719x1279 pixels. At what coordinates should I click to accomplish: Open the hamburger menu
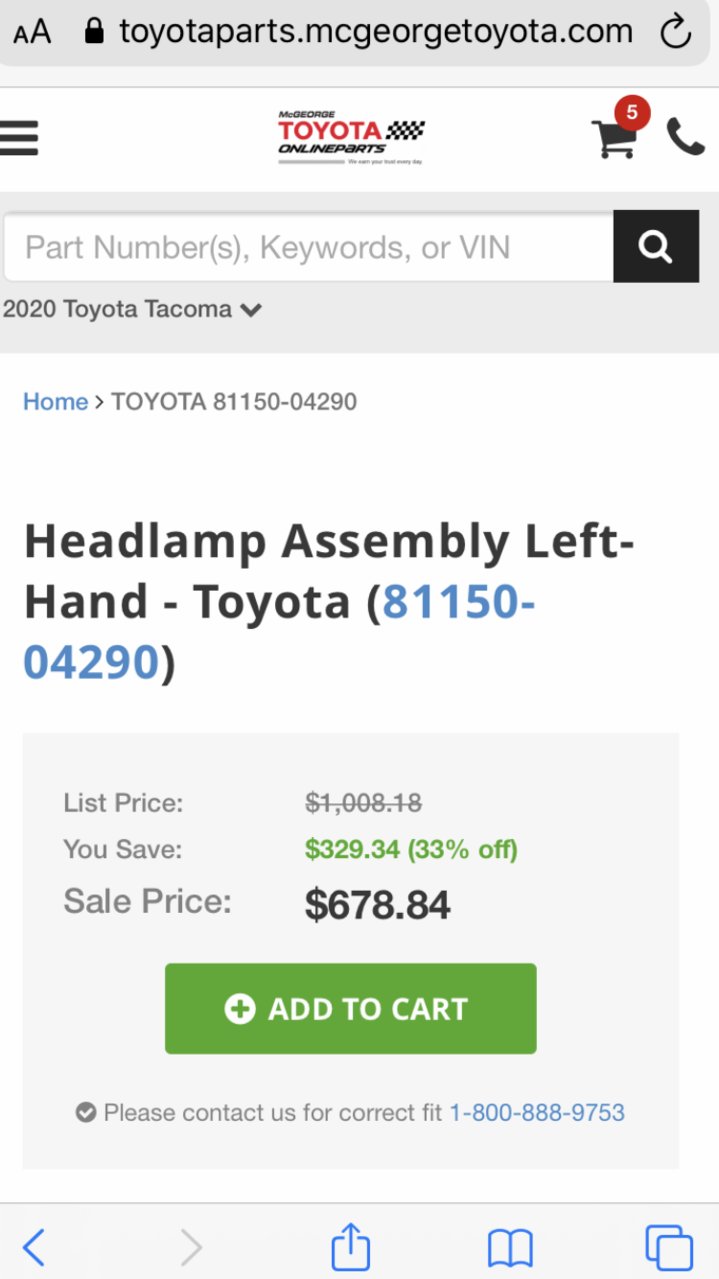[18, 138]
